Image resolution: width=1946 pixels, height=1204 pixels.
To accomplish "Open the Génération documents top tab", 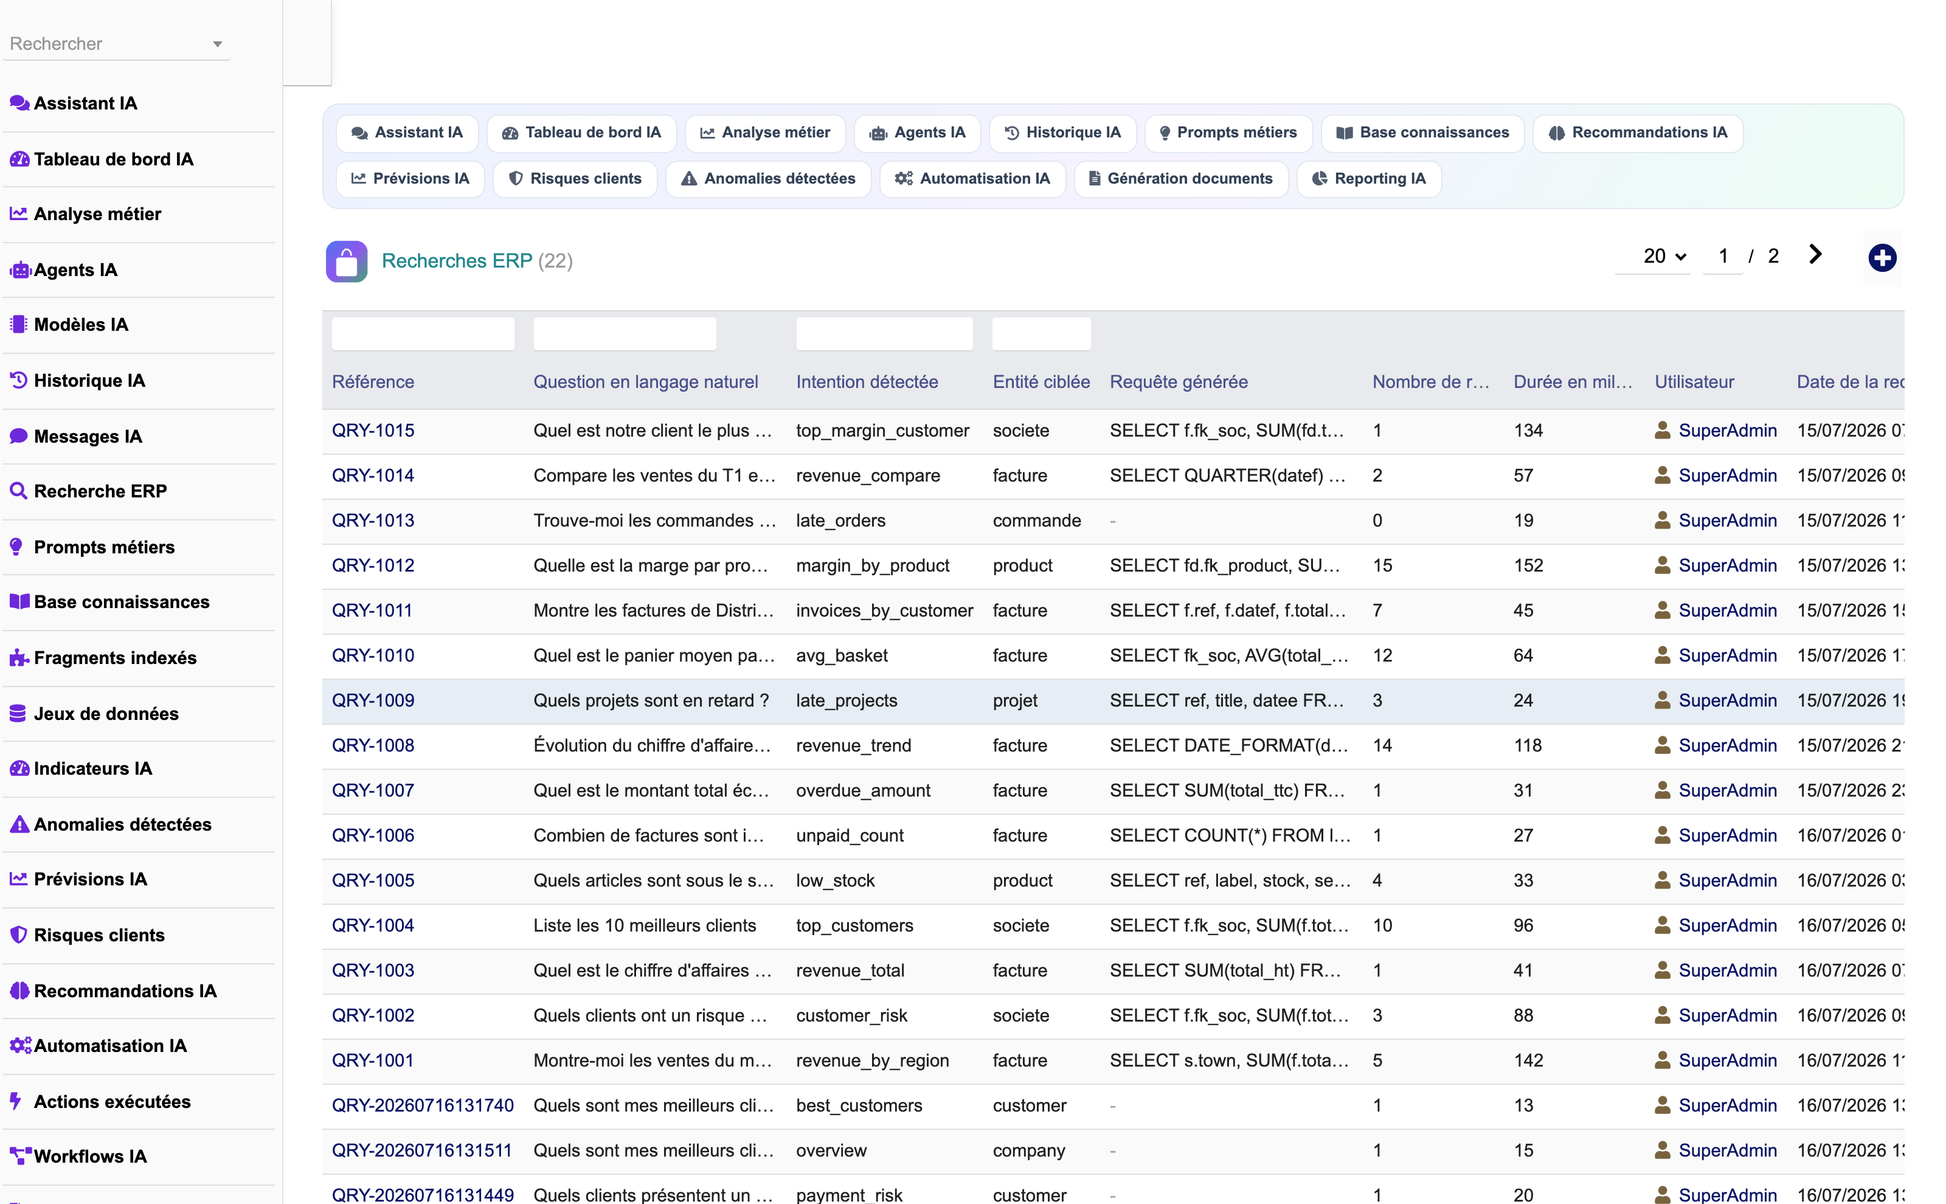I will (1181, 179).
